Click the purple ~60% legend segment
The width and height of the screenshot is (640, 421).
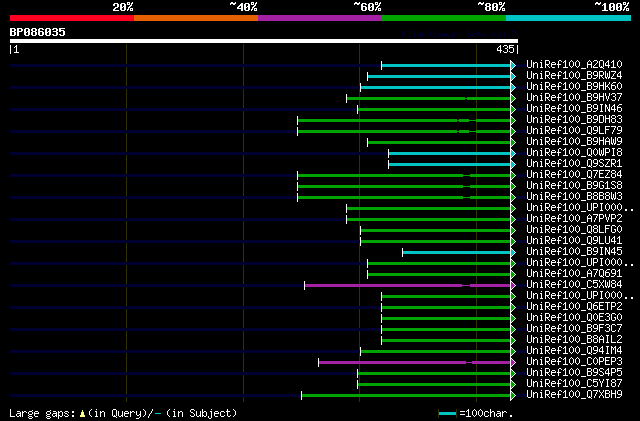pyautogui.click(x=320, y=18)
